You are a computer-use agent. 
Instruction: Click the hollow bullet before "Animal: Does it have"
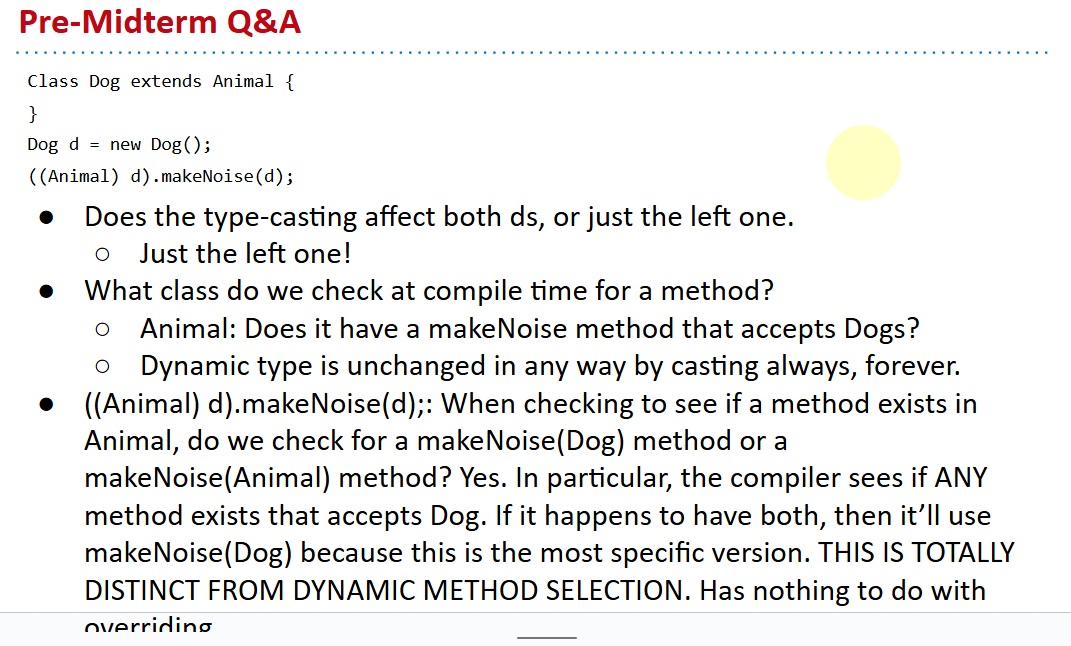(102, 329)
